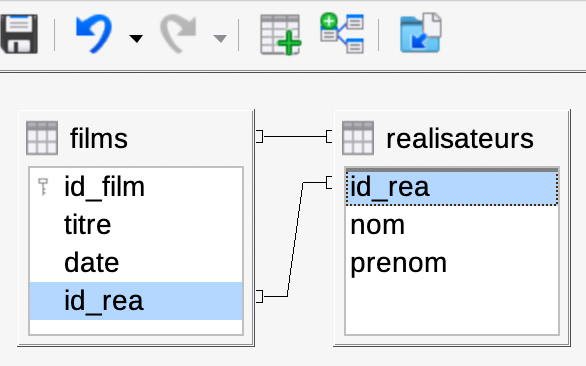Click the realisateurs table title
The width and height of the screenshot is (586, 366).
pos(460,138)
